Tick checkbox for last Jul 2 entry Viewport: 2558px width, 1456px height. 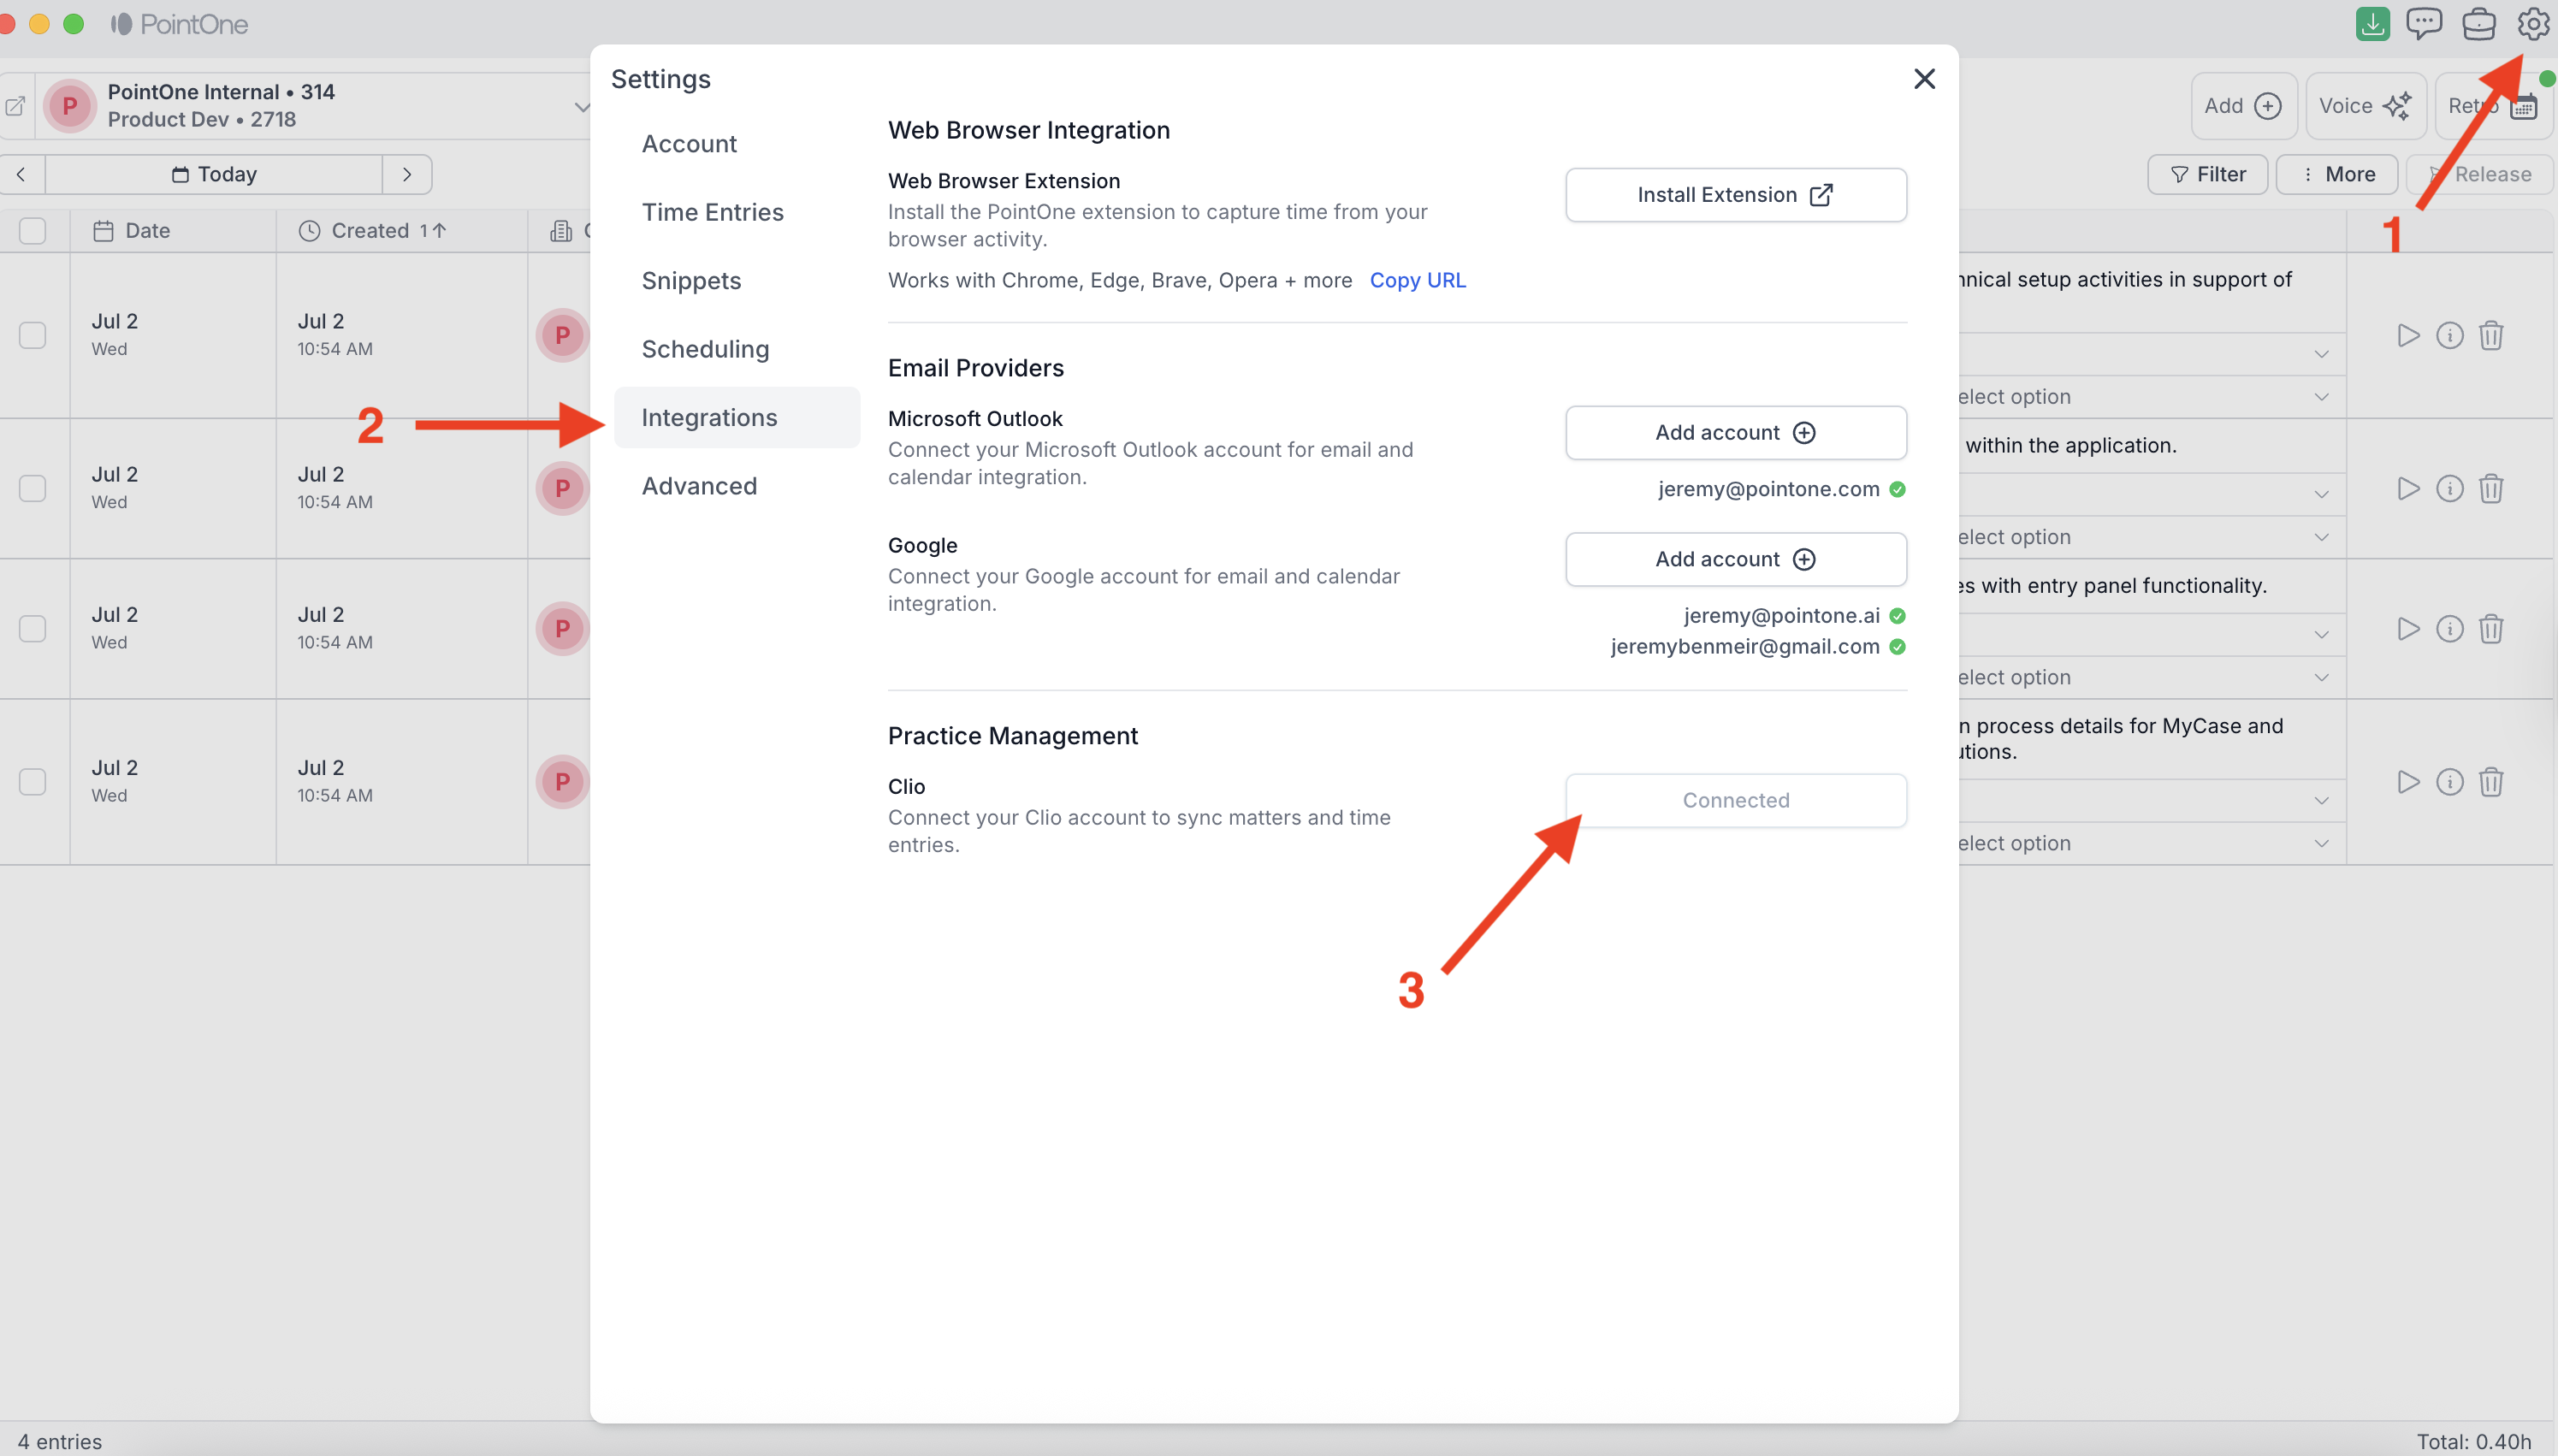[33, 782]
